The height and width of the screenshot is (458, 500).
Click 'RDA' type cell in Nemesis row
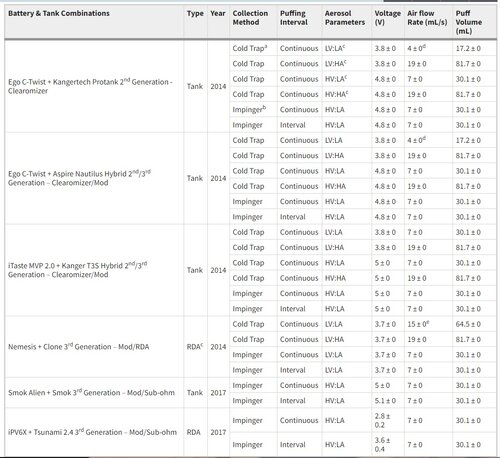coord(195,347)
